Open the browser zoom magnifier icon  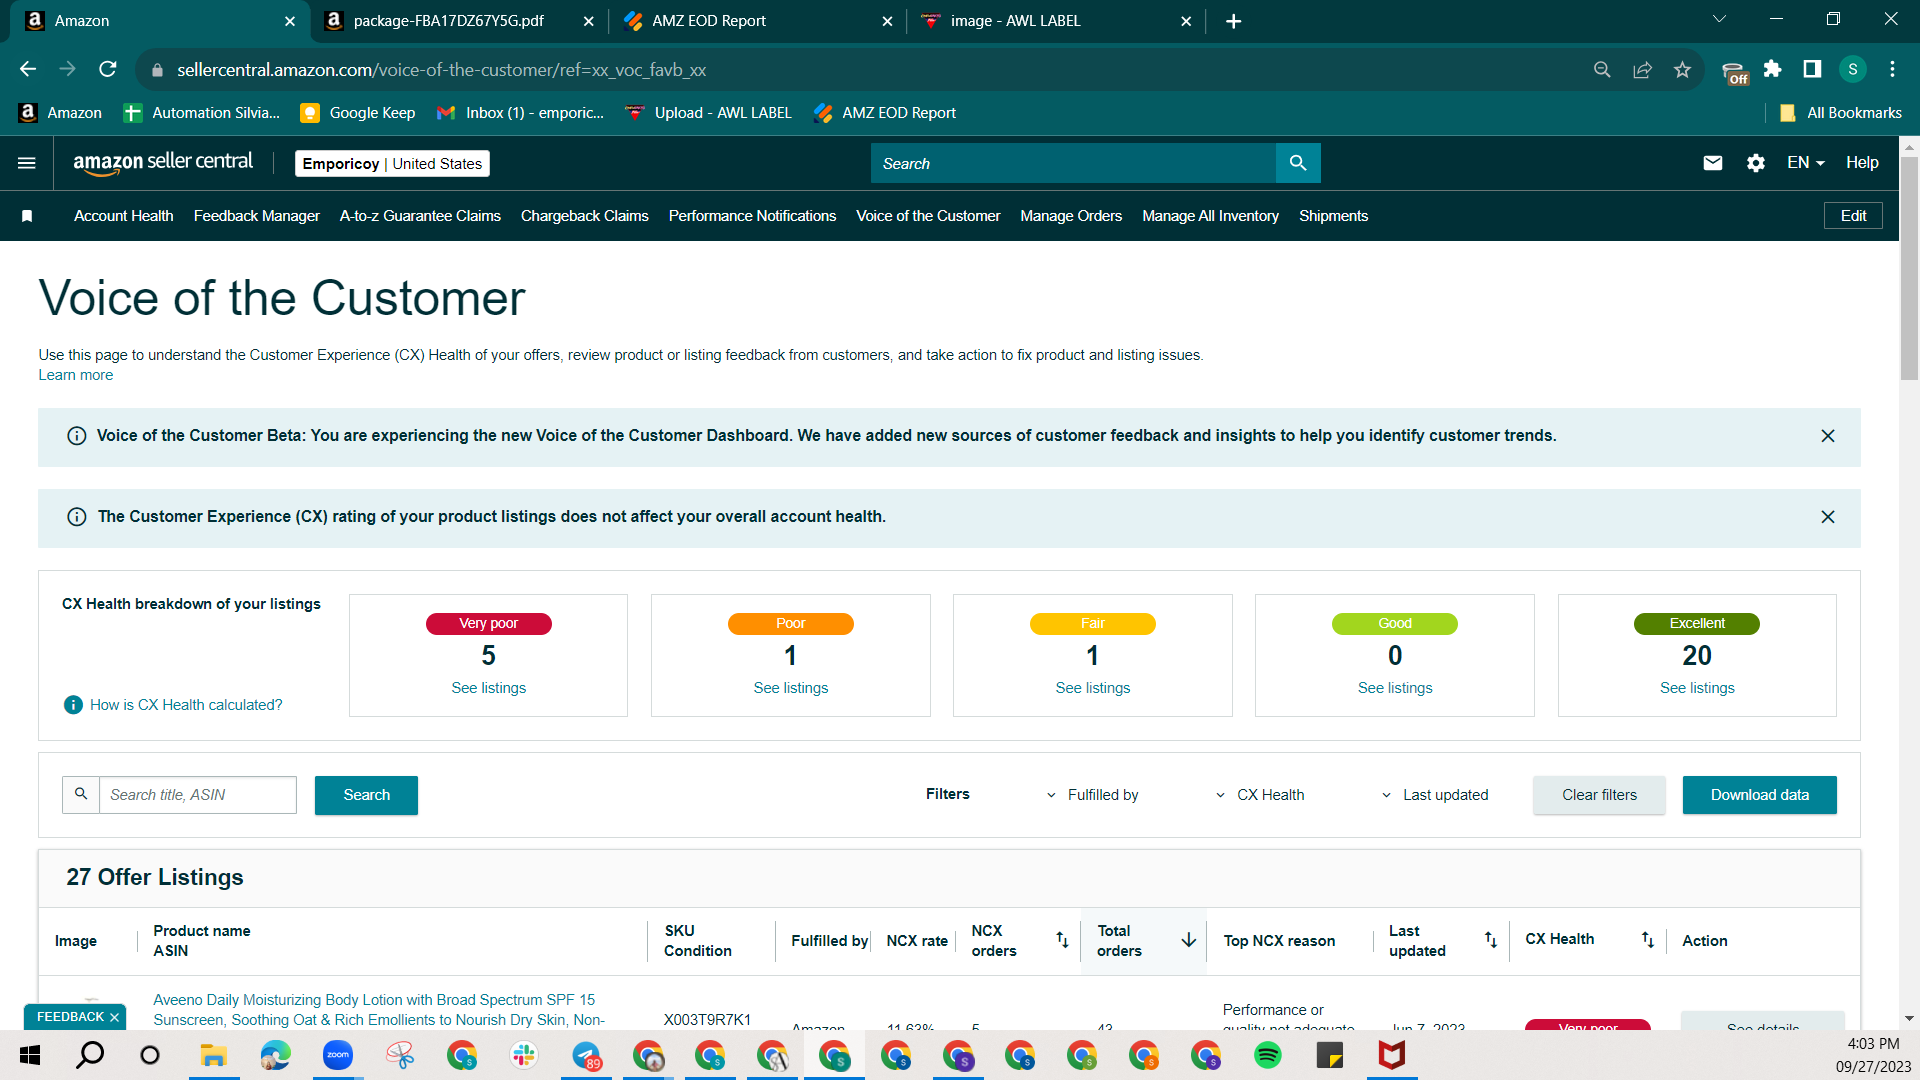click(x=1602, y=69)
